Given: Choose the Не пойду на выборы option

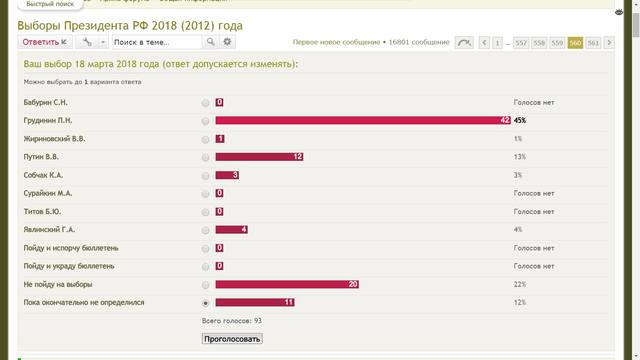Looking at the screenshot, I should point(205,285).
